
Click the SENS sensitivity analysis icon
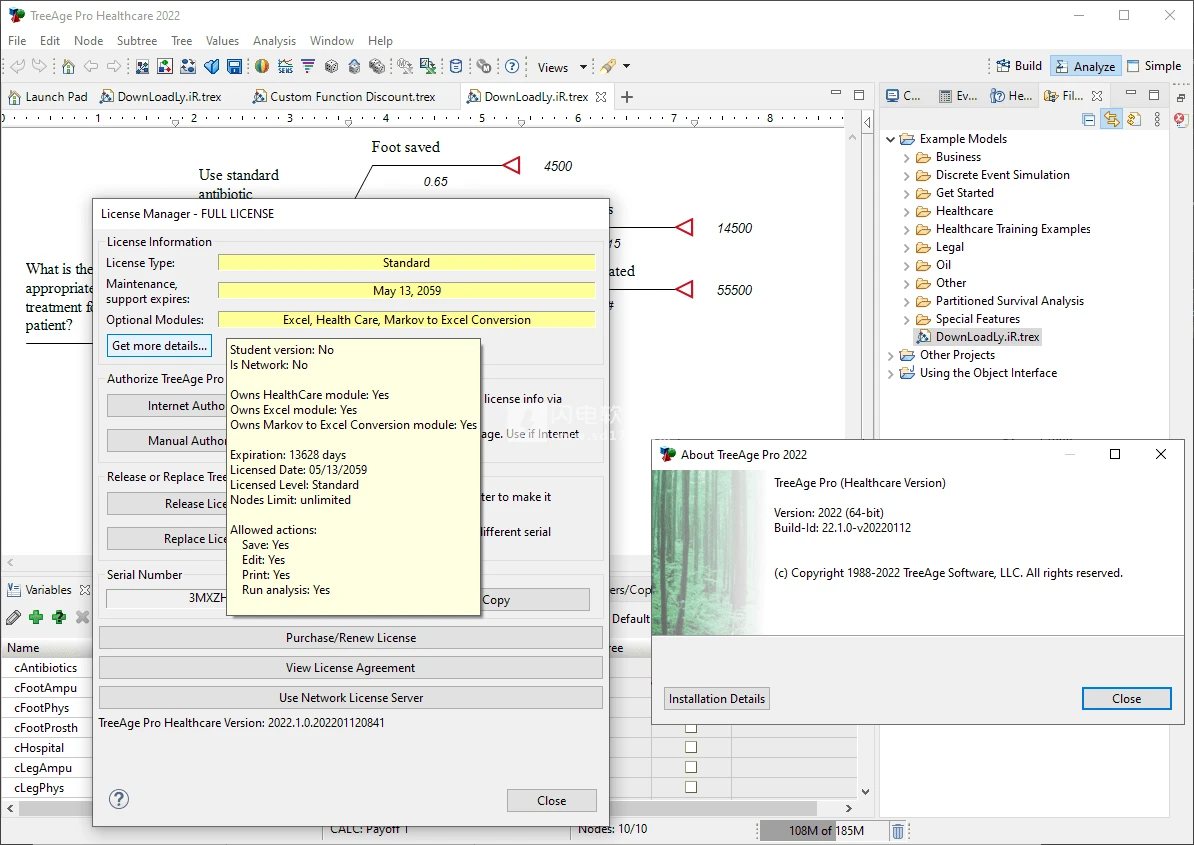click(286, 67)
